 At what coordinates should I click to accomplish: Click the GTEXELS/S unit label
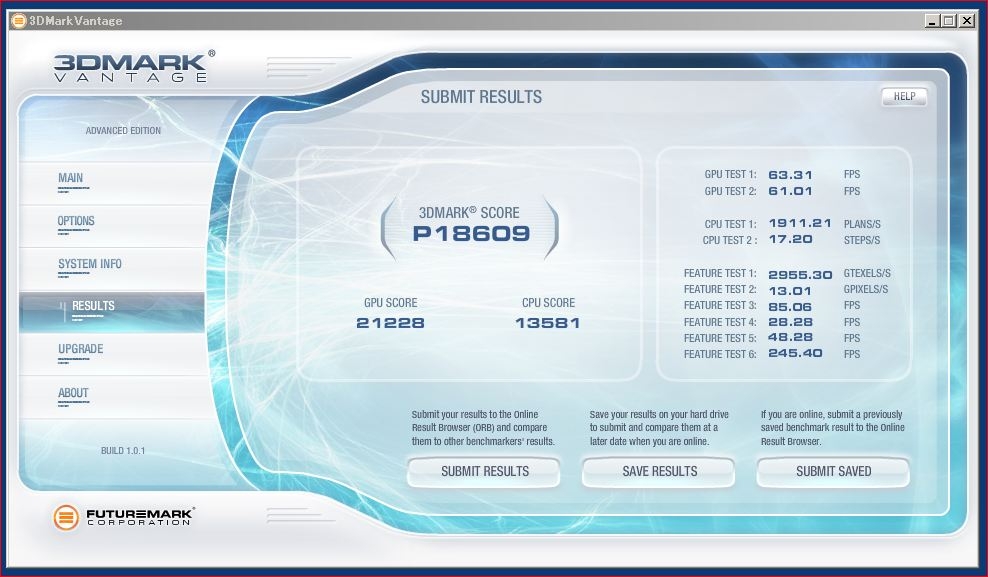tap(867, 273)
